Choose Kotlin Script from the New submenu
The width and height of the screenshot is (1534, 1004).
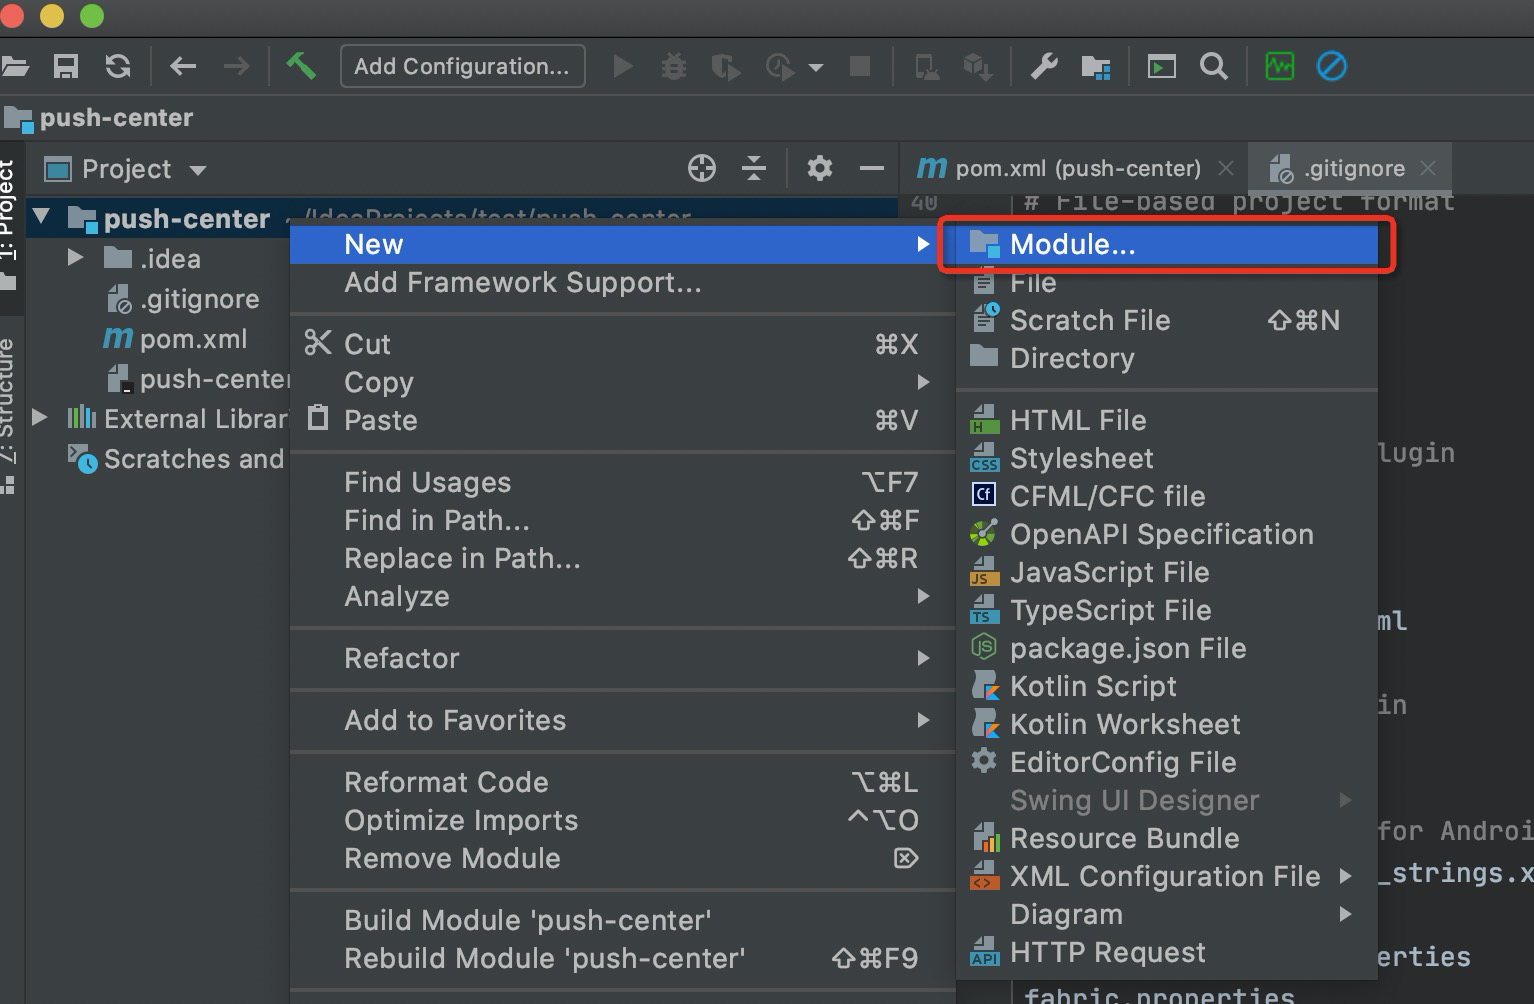tap(1092, 686)
